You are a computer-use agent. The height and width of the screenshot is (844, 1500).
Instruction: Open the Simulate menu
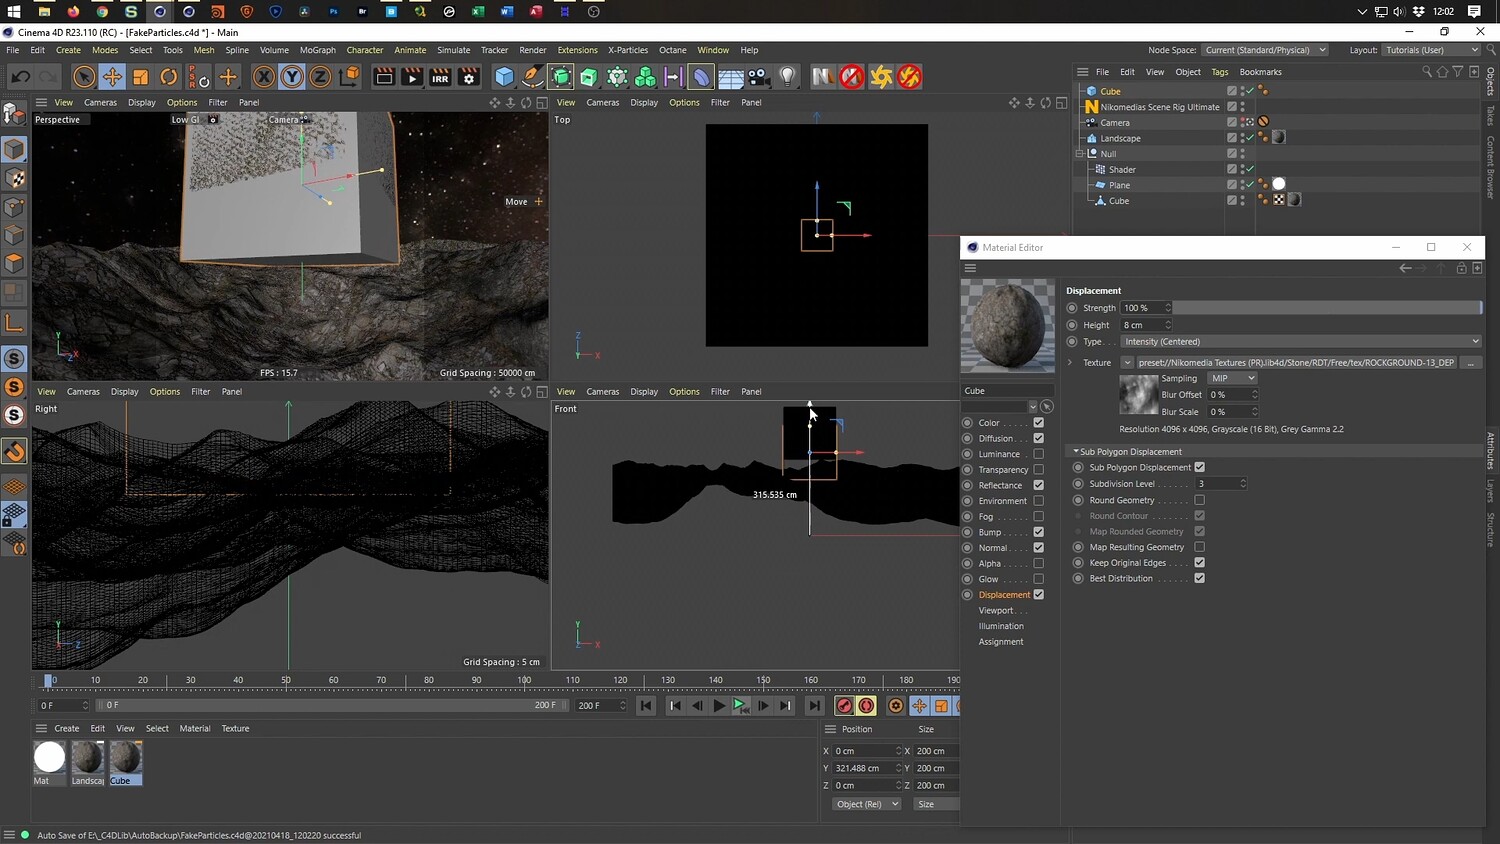pos(453,50)
